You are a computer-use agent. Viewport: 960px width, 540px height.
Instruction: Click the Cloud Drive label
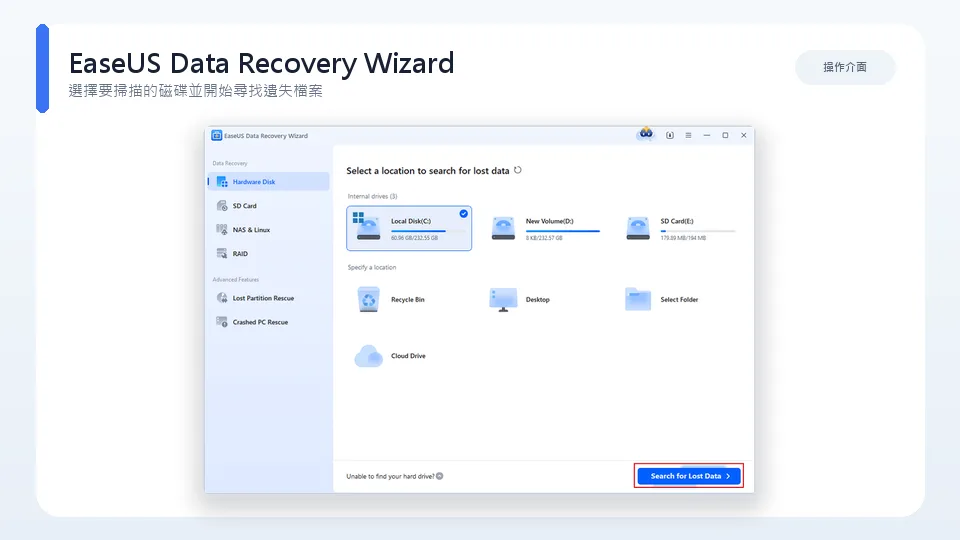pos(408,356)
